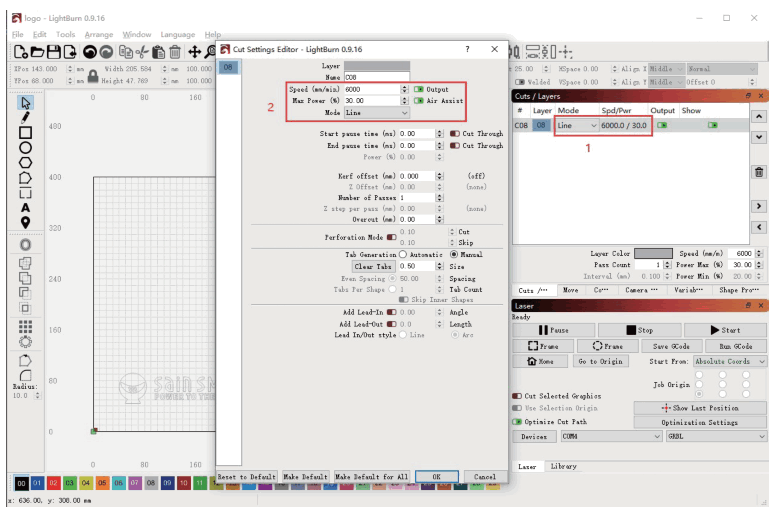
Task: Click the Paste clipboard icon
Action: click(158, 52)
